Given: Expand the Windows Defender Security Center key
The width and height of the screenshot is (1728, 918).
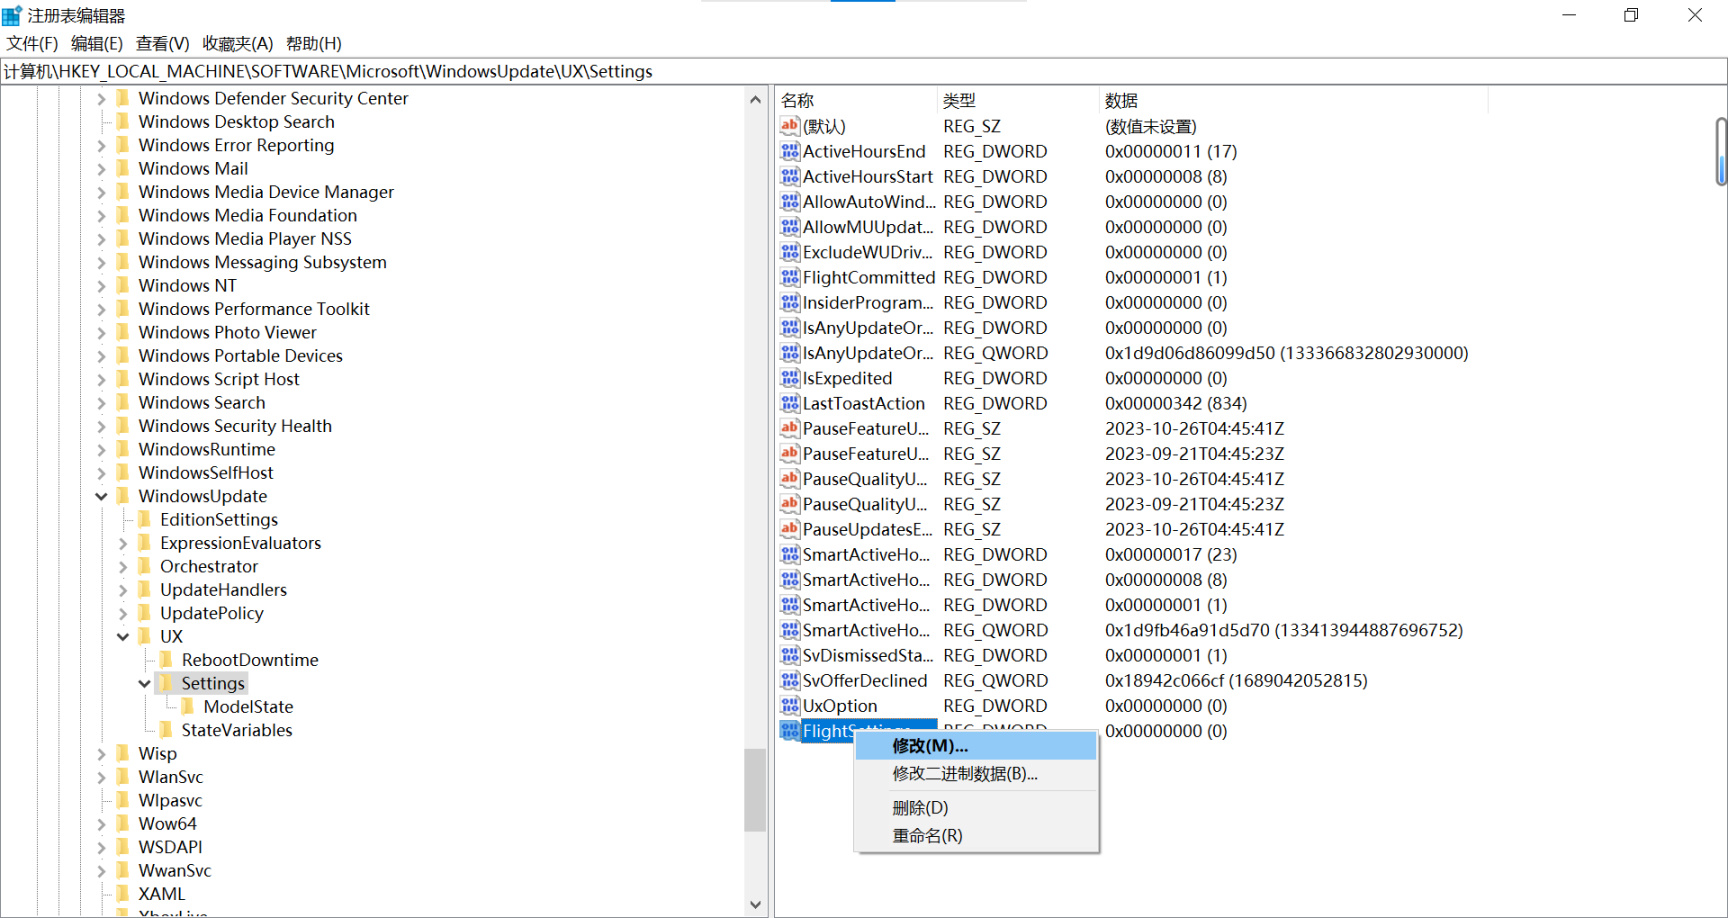Looking at the screenshot, I should pyautogui.click(x=101, y=99).
